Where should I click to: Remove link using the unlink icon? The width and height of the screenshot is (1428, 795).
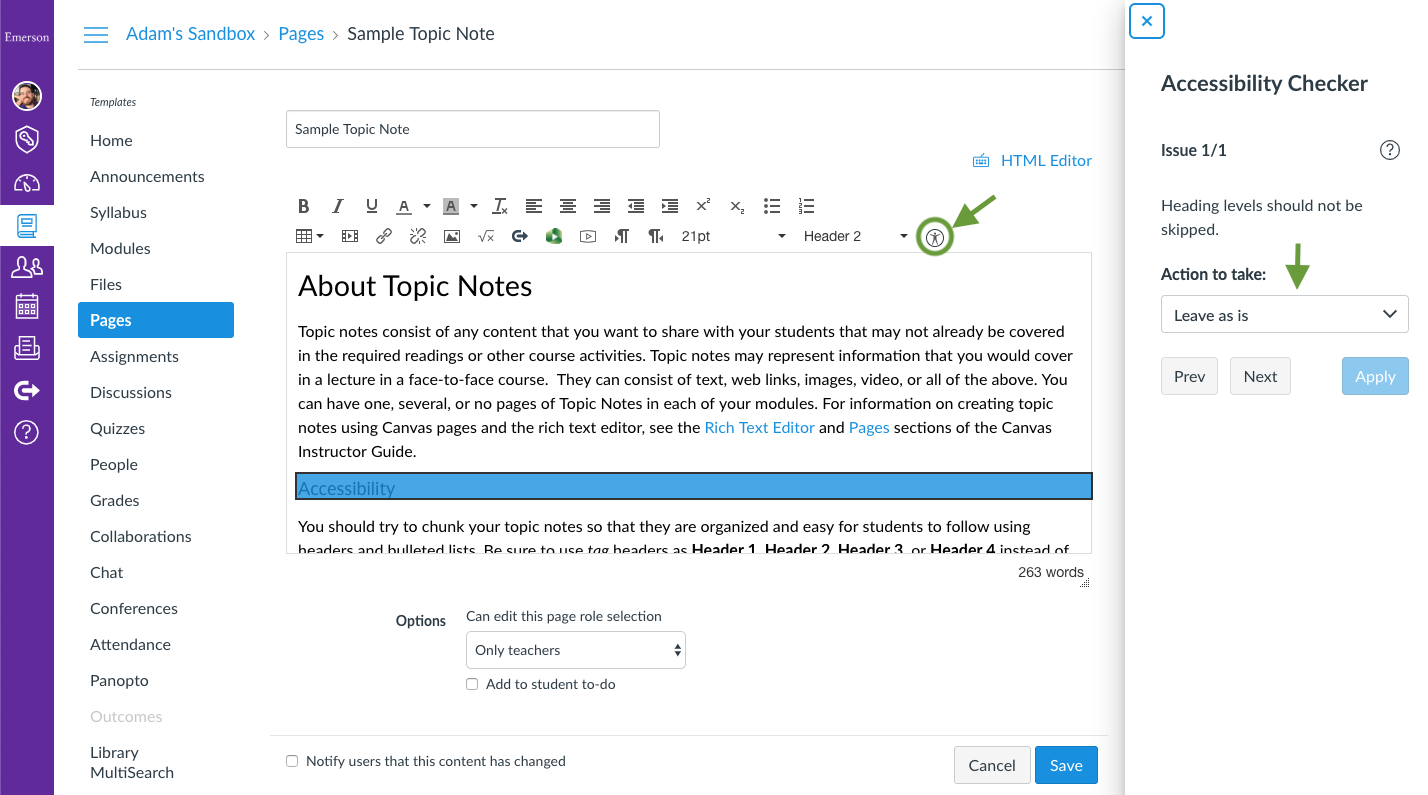coord(418,237)
